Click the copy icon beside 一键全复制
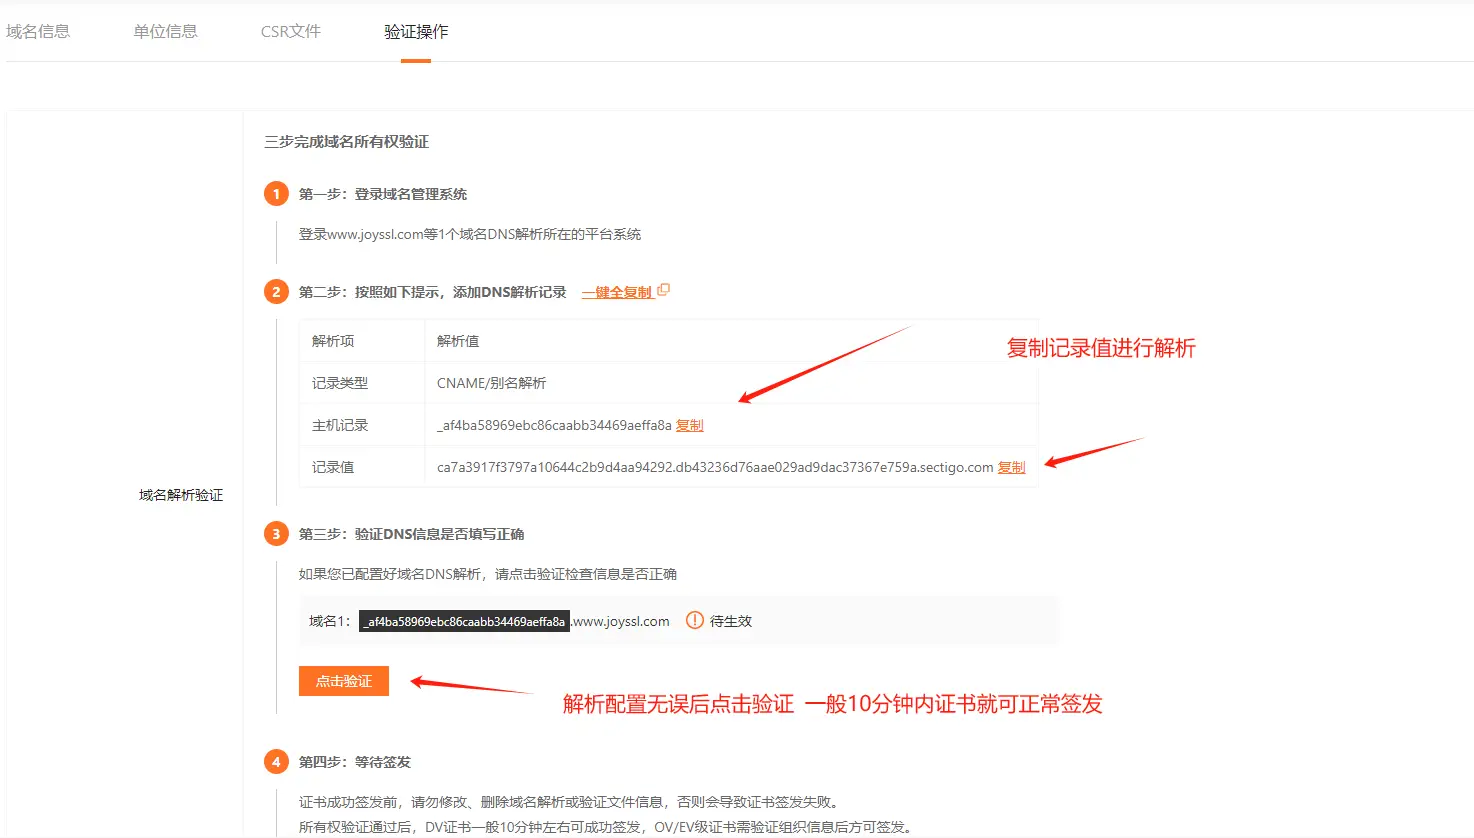 [x=663, y=291]
